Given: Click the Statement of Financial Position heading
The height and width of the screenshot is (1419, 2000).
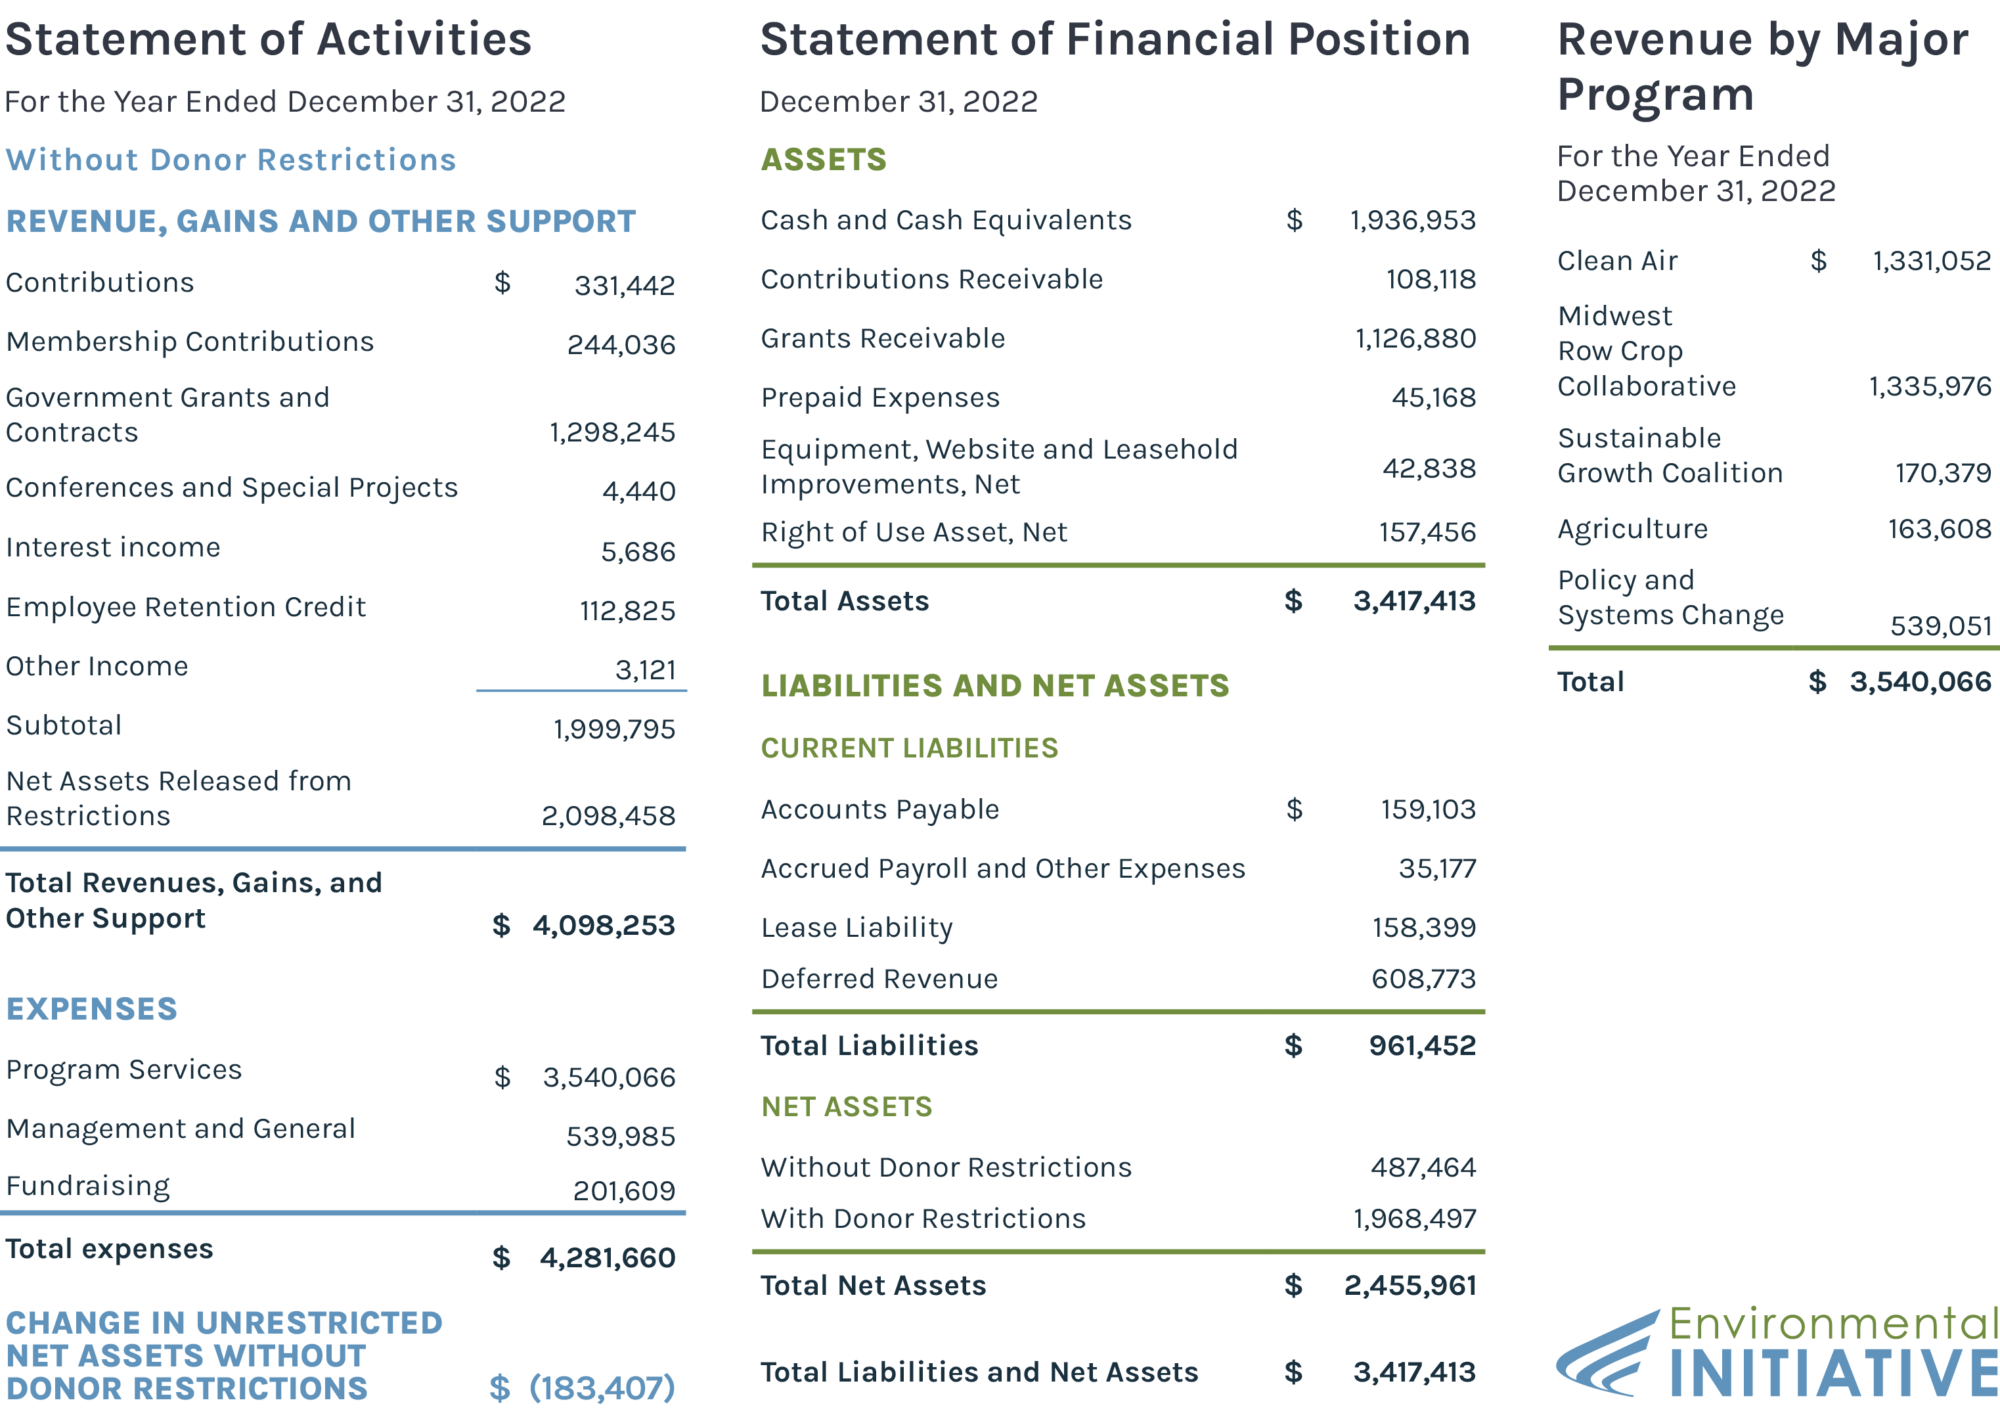Looking at the screenshot, I should (1115, 40).
